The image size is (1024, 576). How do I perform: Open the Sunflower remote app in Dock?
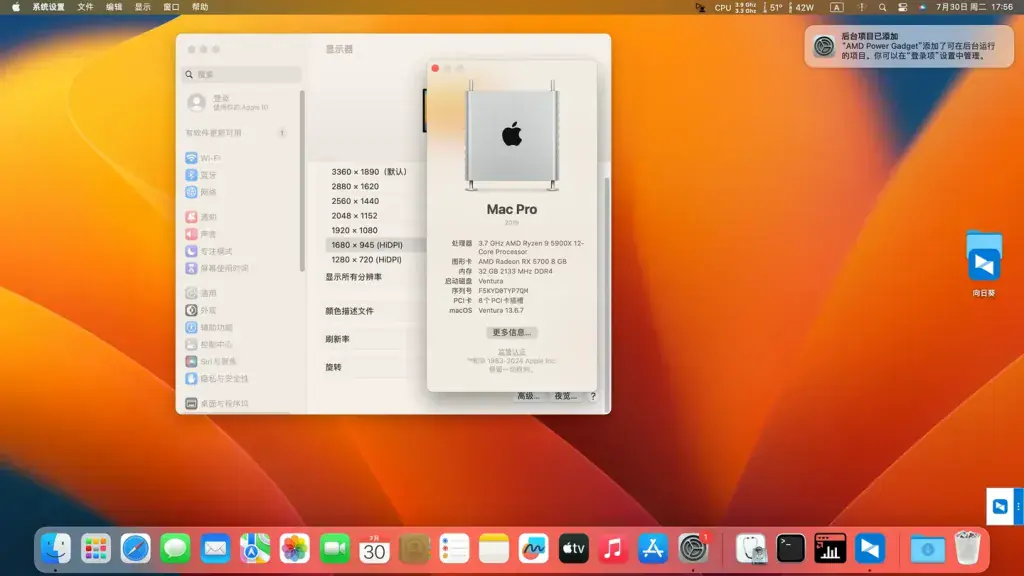870,549
